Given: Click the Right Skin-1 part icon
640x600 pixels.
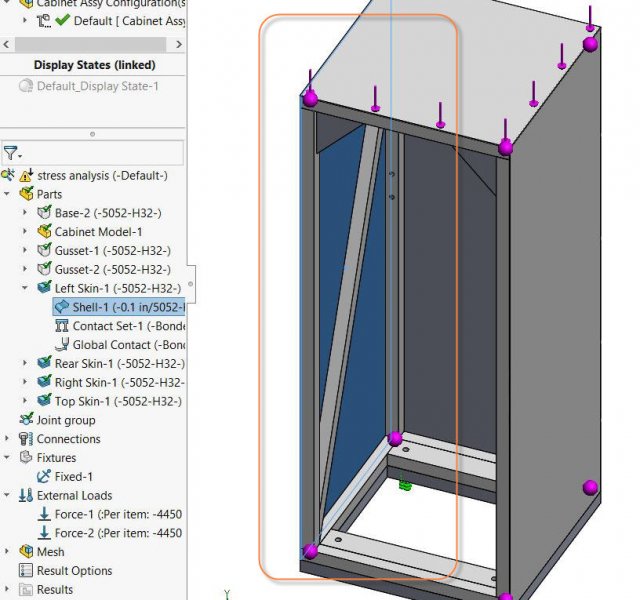Looking at the screenshot, I should (x=44, y=382).
